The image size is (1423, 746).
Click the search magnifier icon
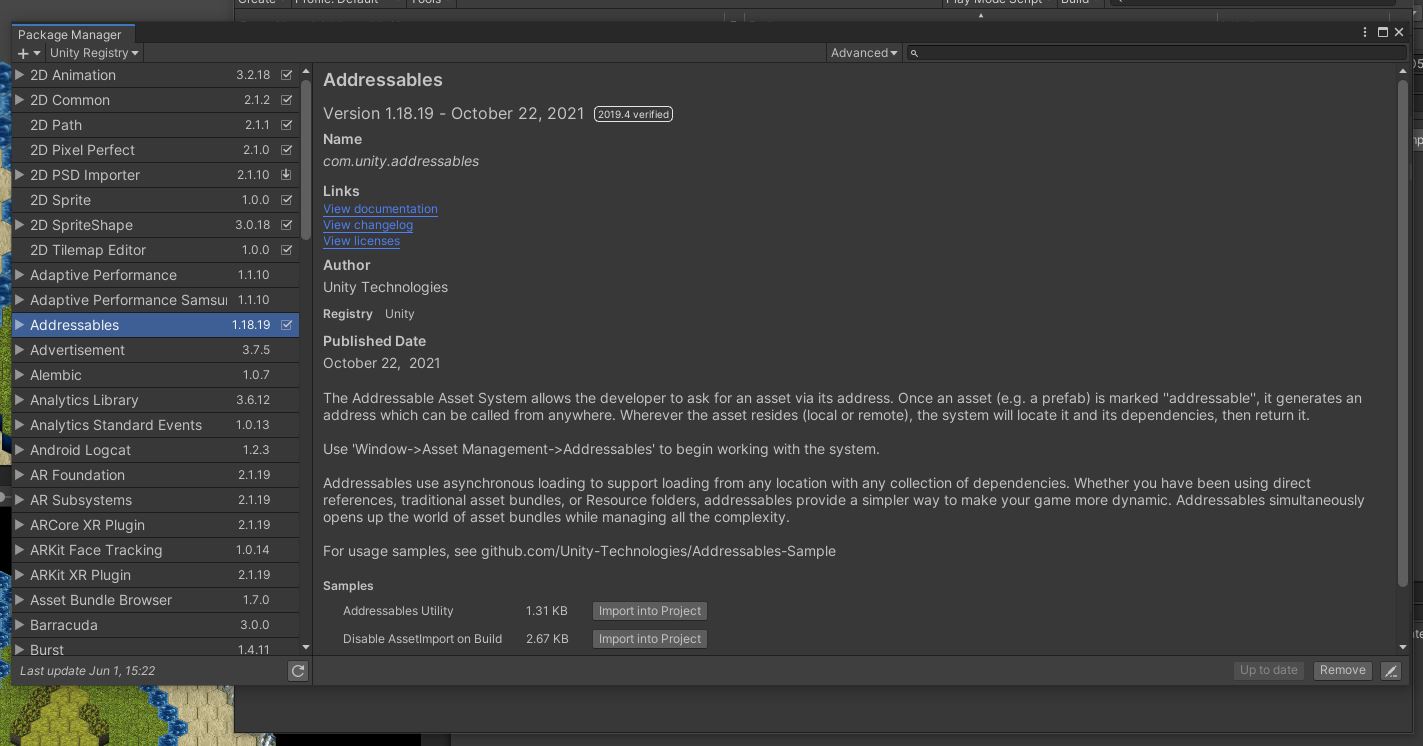tap(914, 53)
